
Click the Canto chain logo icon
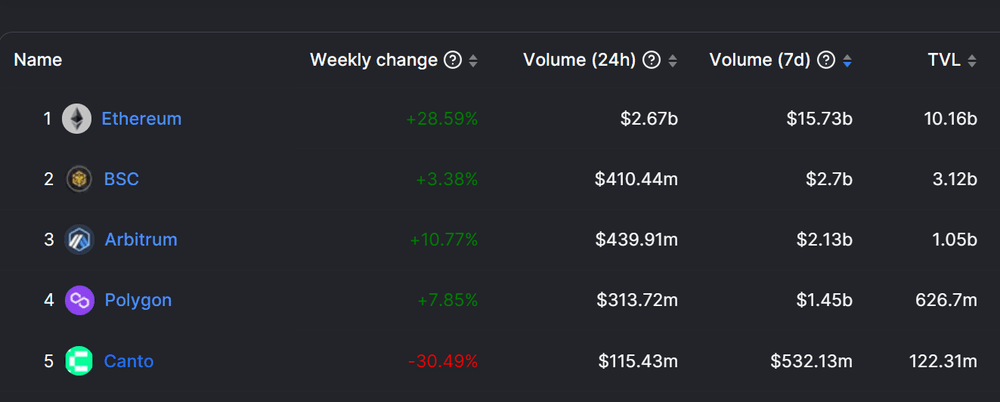click(x=79, y=361)
